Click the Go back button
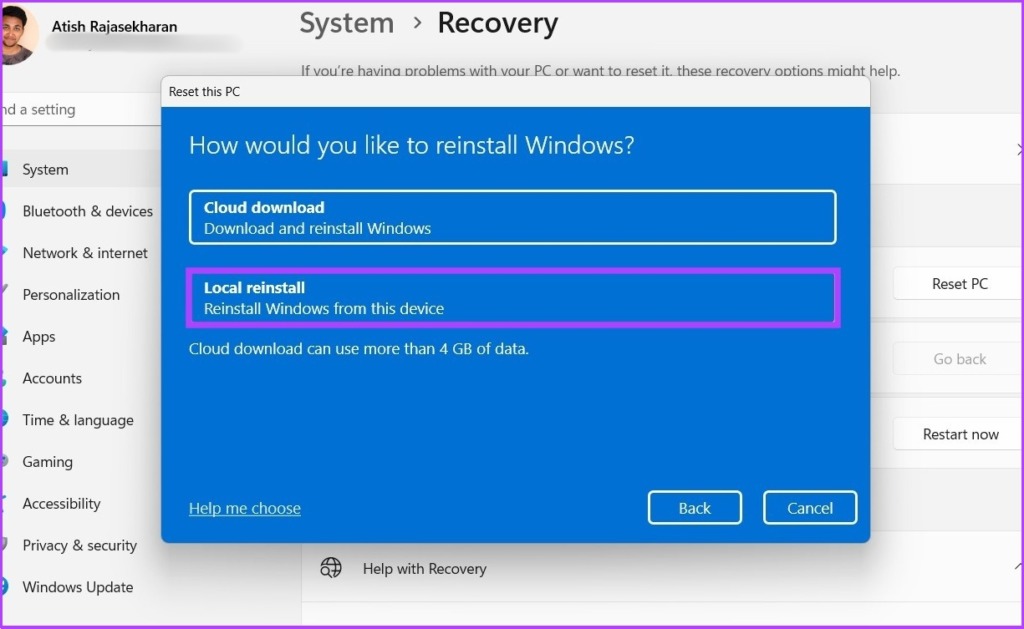This screenshot has width=1024, height=629. [x=959, y=359]
